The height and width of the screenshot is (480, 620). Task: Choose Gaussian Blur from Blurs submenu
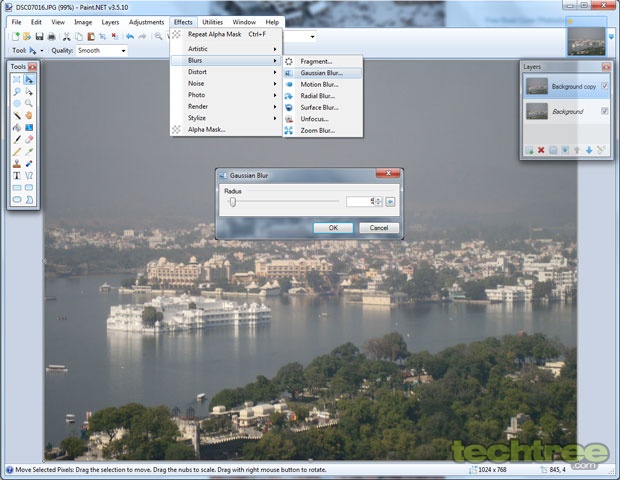(323, 73)
